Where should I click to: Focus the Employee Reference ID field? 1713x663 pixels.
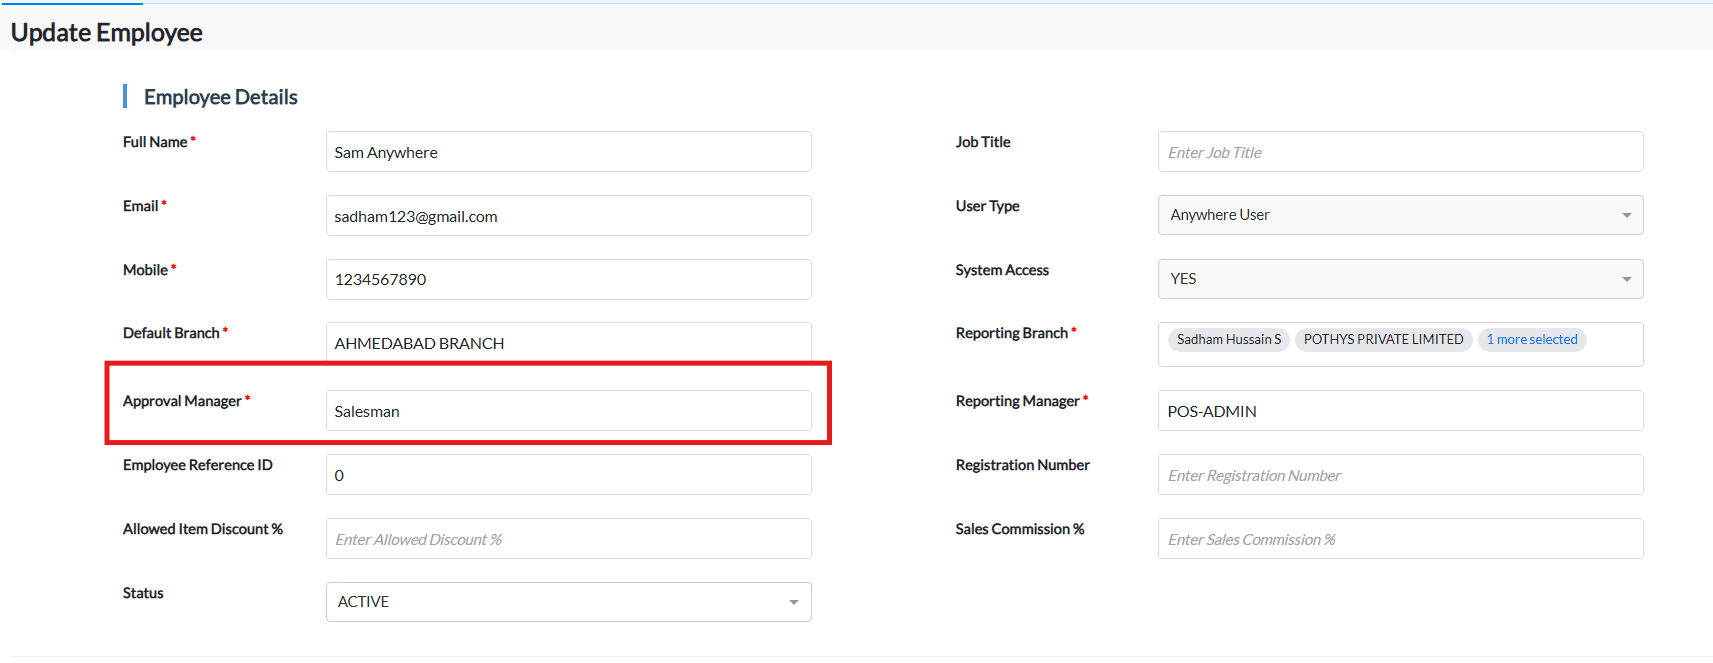[568, 475]
